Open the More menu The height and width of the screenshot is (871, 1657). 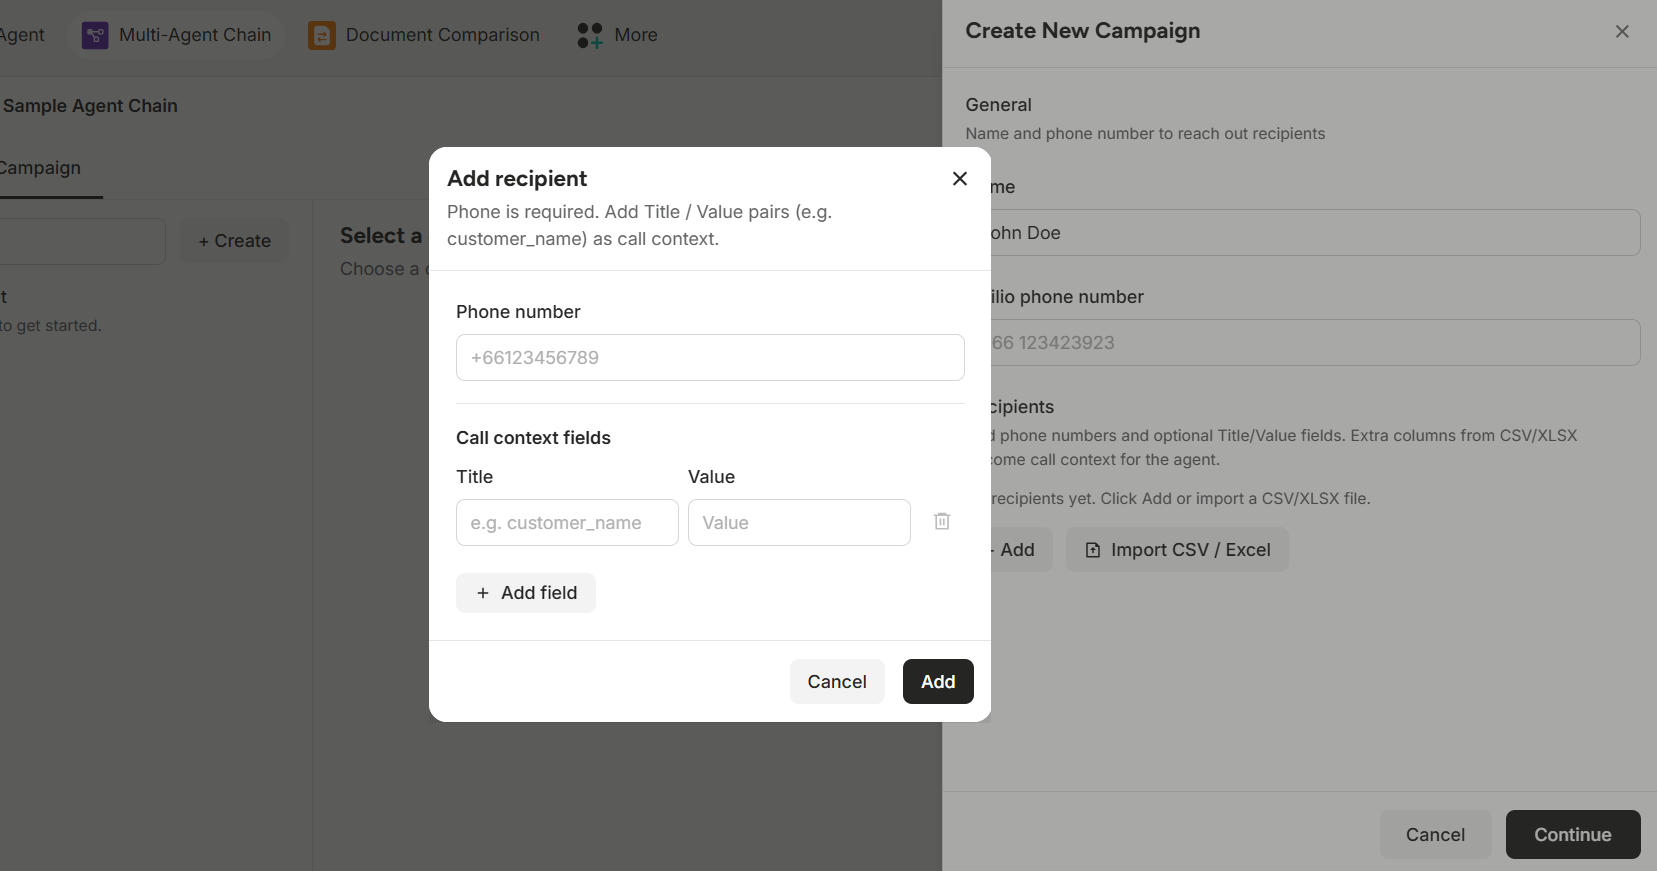(x=618, y=35)
